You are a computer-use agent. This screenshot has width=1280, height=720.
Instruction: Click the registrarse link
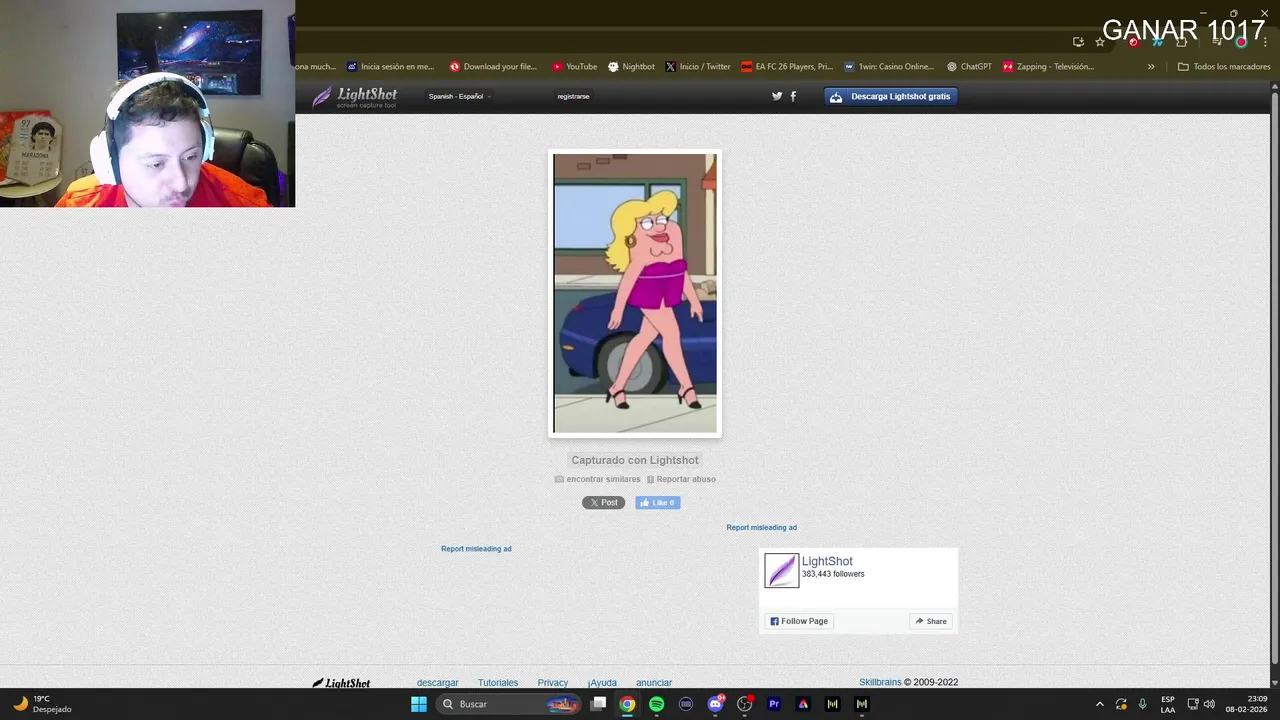pyautogui.click(x=573, y=96)
